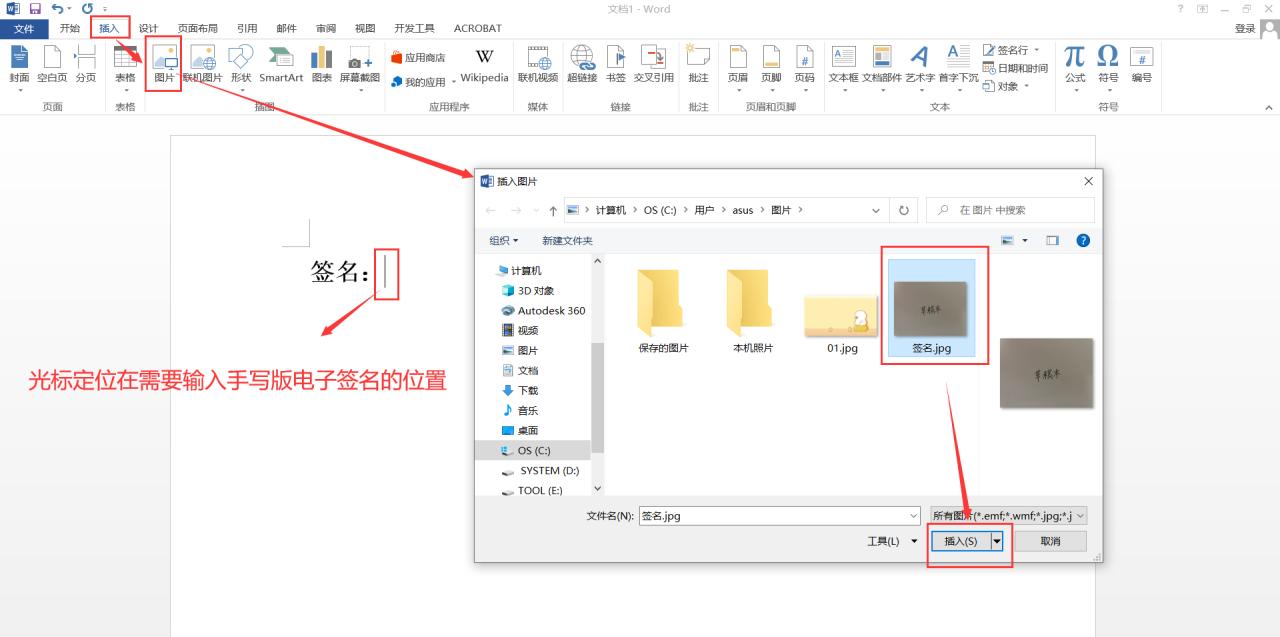Click 新建文件夹 new folder button
The image size is (1280, 637).
coord(567,240)
